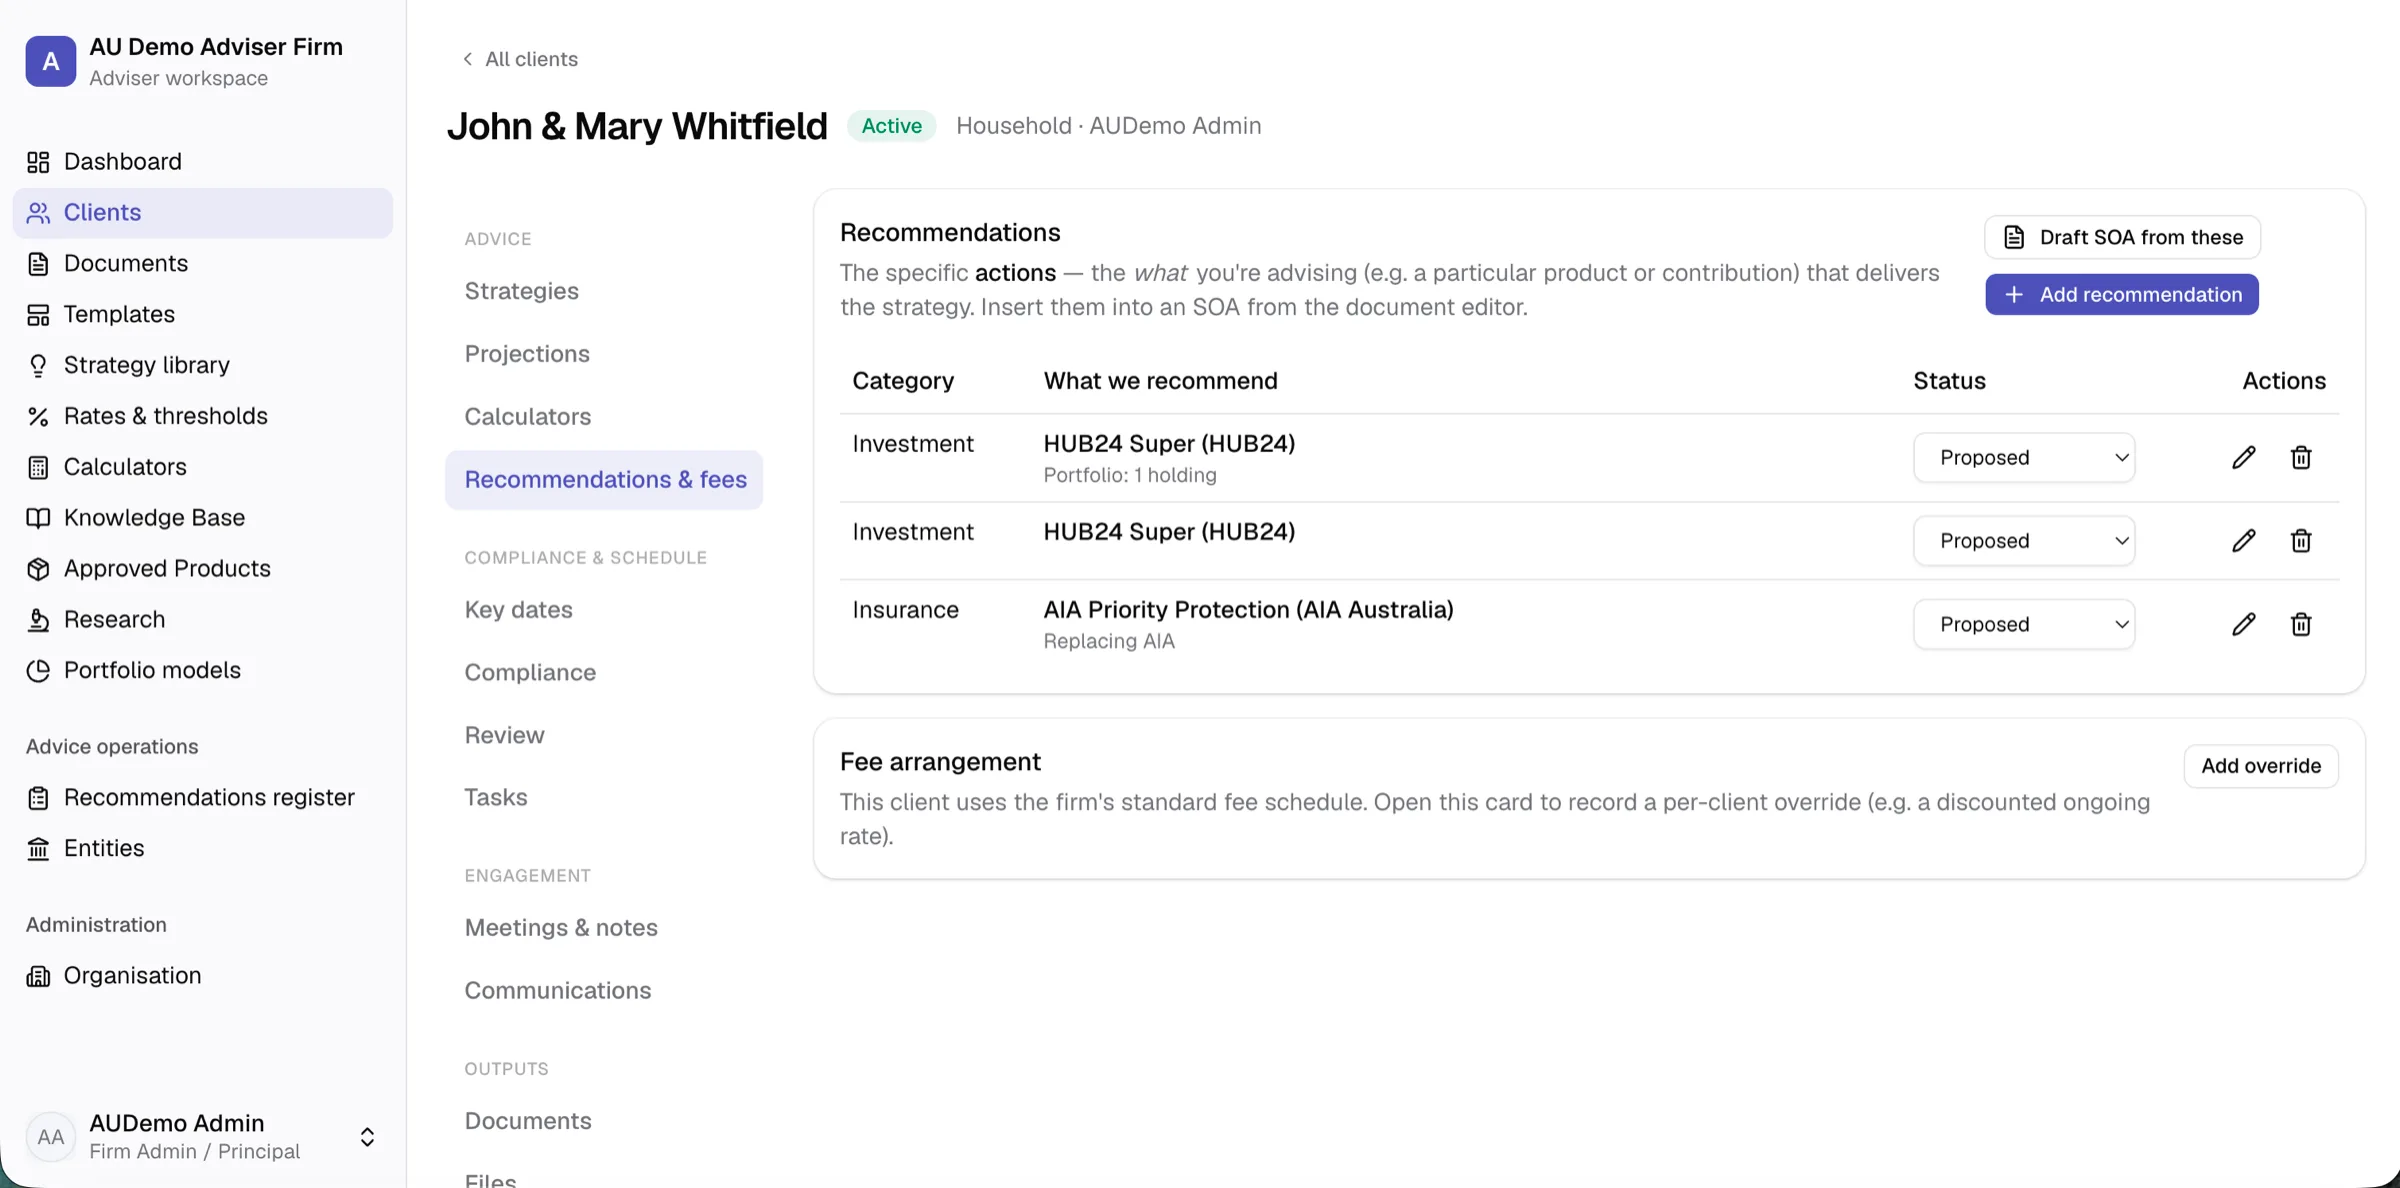2400x1188 pixels.
Task: Open client Calculators under Advice
Action: [528, 416]
